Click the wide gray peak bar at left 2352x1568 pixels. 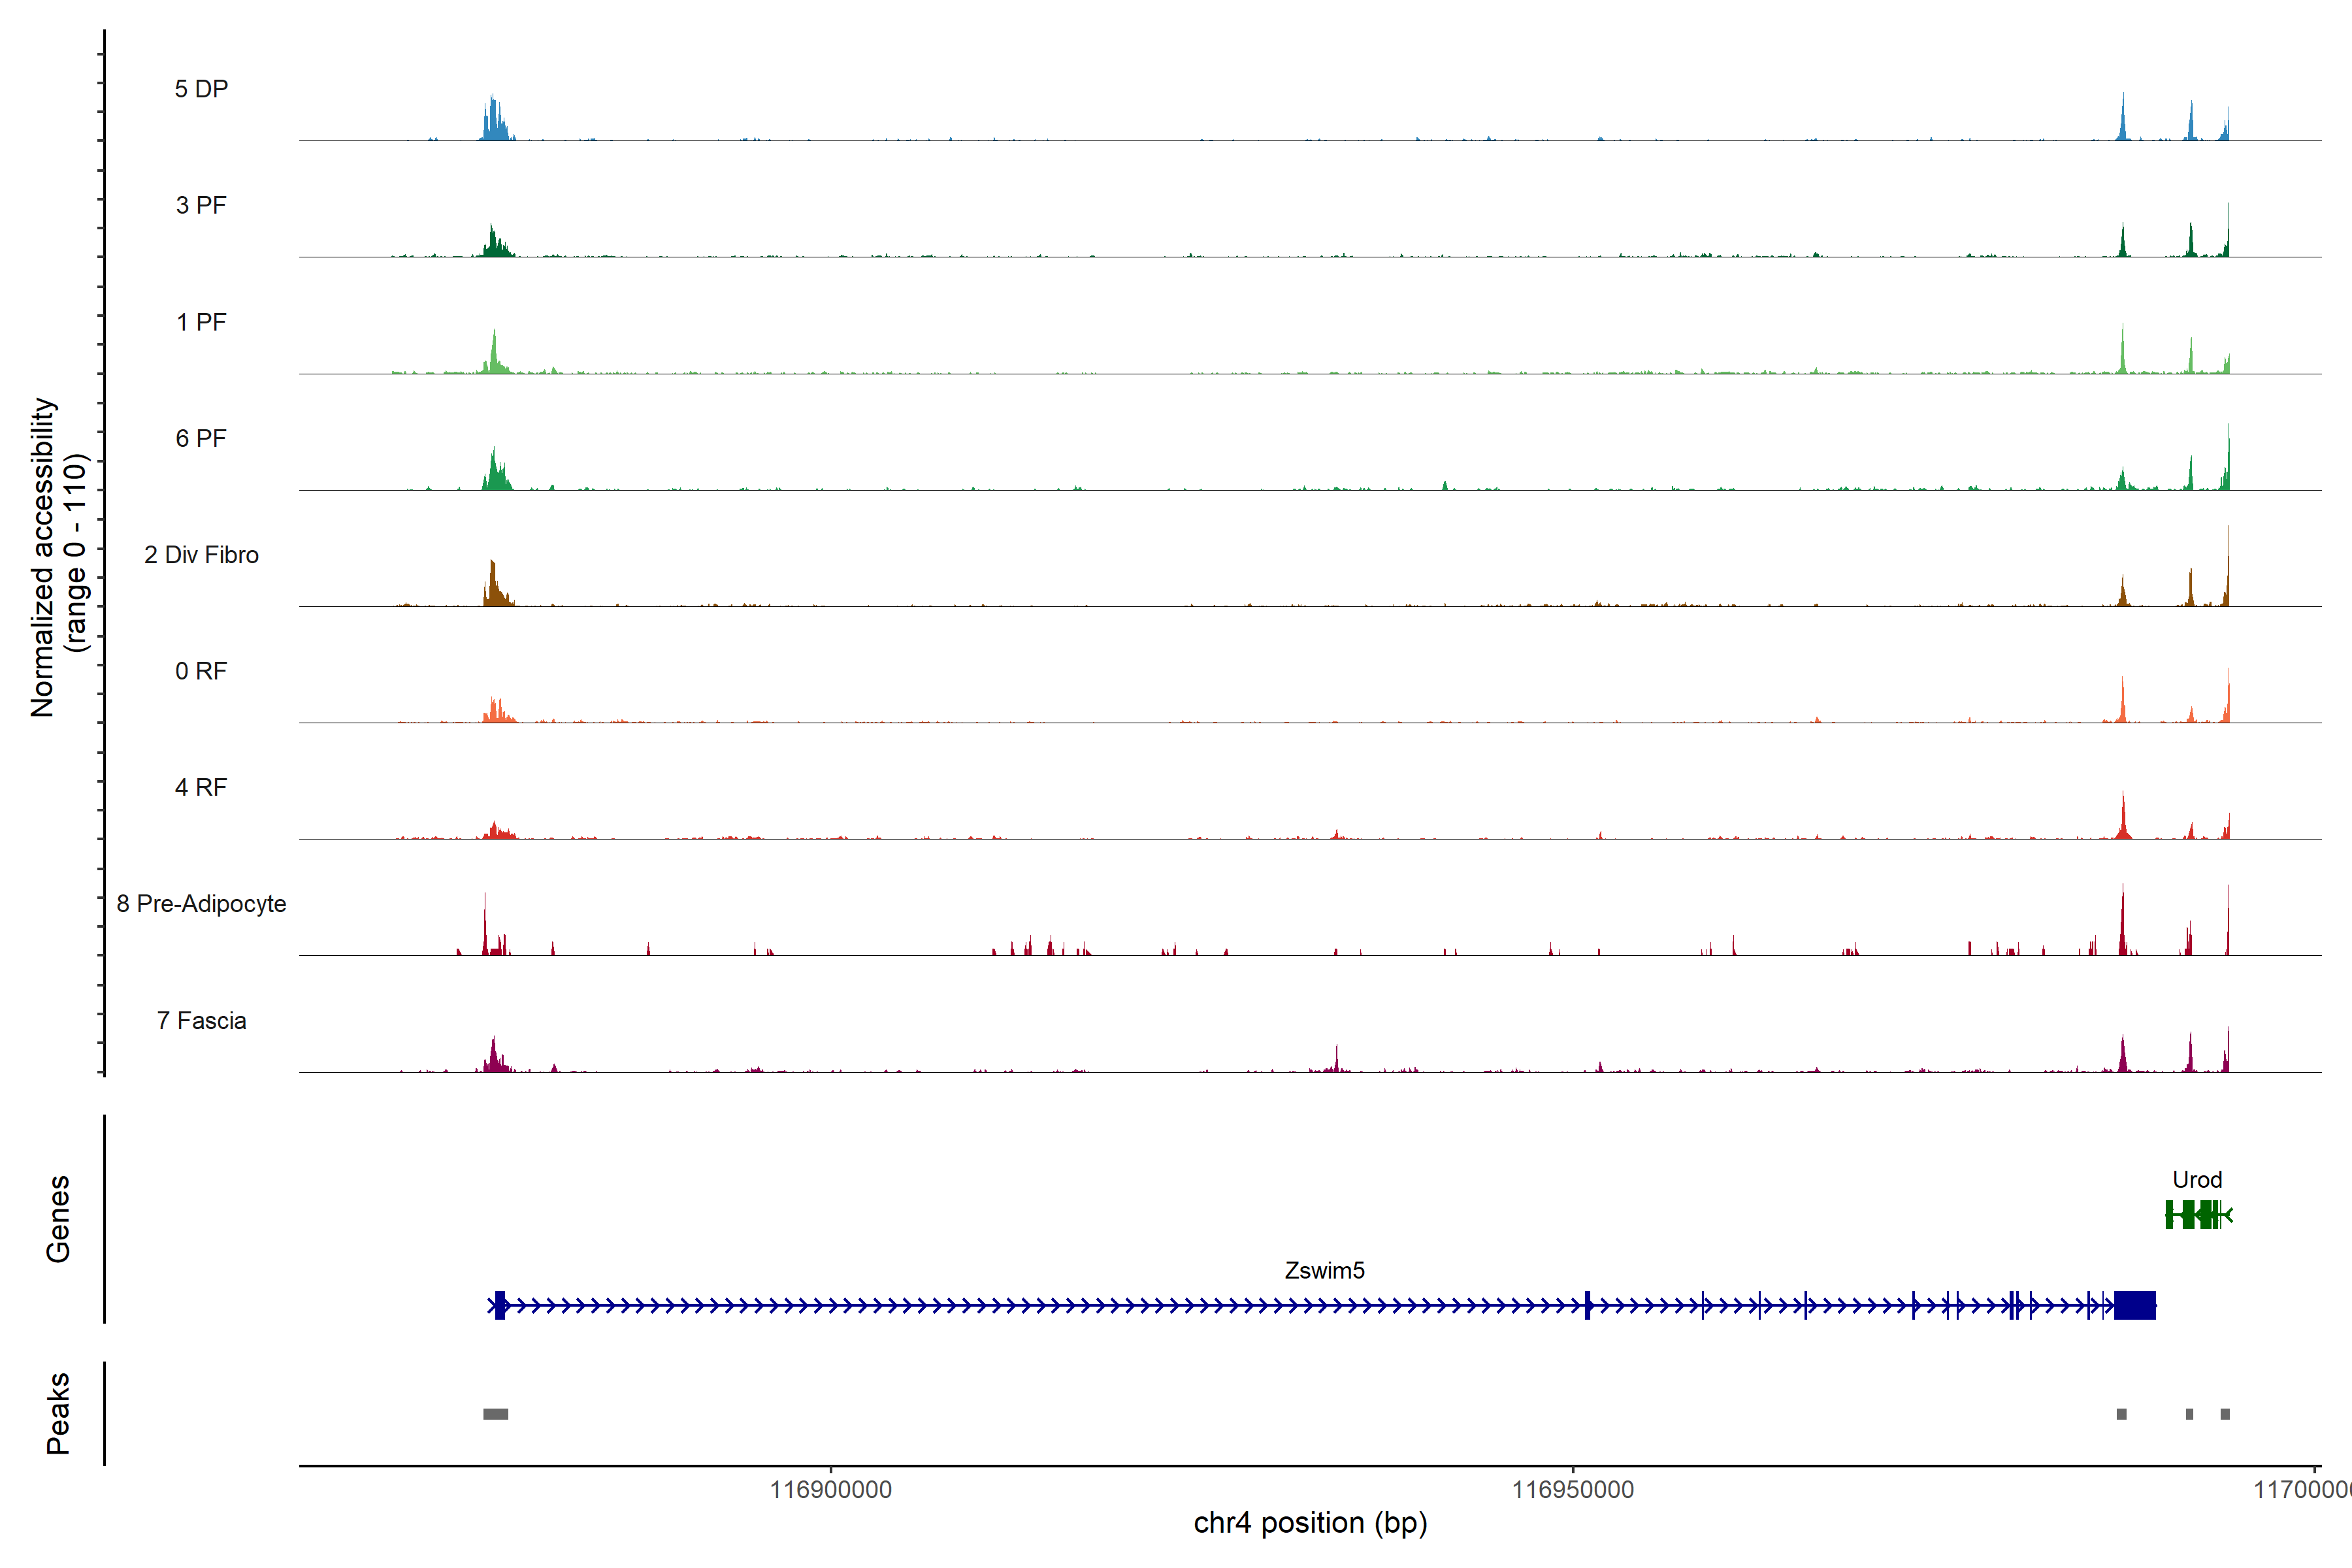[496, 1414]
